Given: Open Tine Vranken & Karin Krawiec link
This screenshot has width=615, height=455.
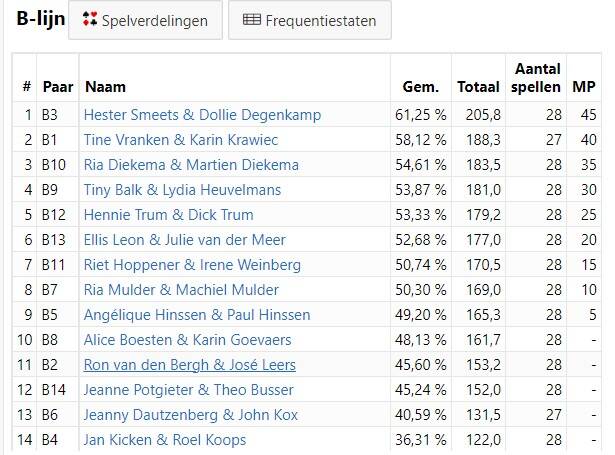Looking at the screenshot, I should click(x=181, y=140).
